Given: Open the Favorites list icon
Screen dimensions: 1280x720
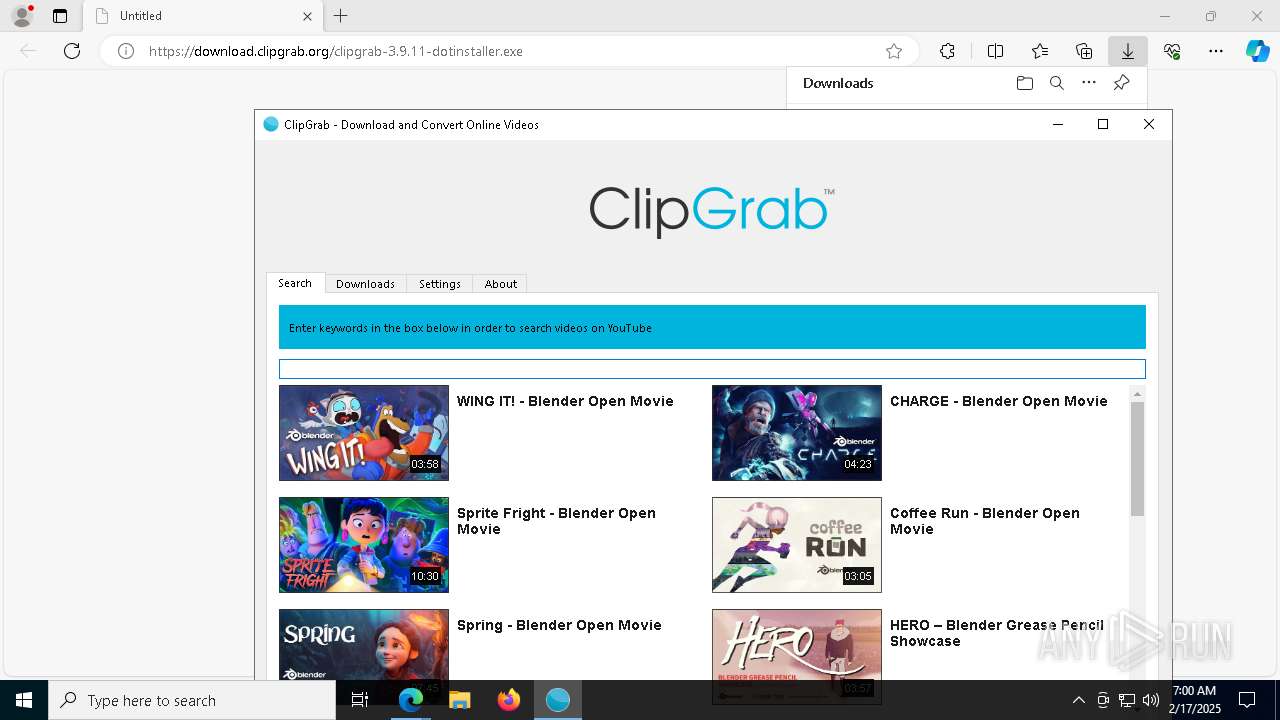Looking at the screenshot, I should (1040, 51).
